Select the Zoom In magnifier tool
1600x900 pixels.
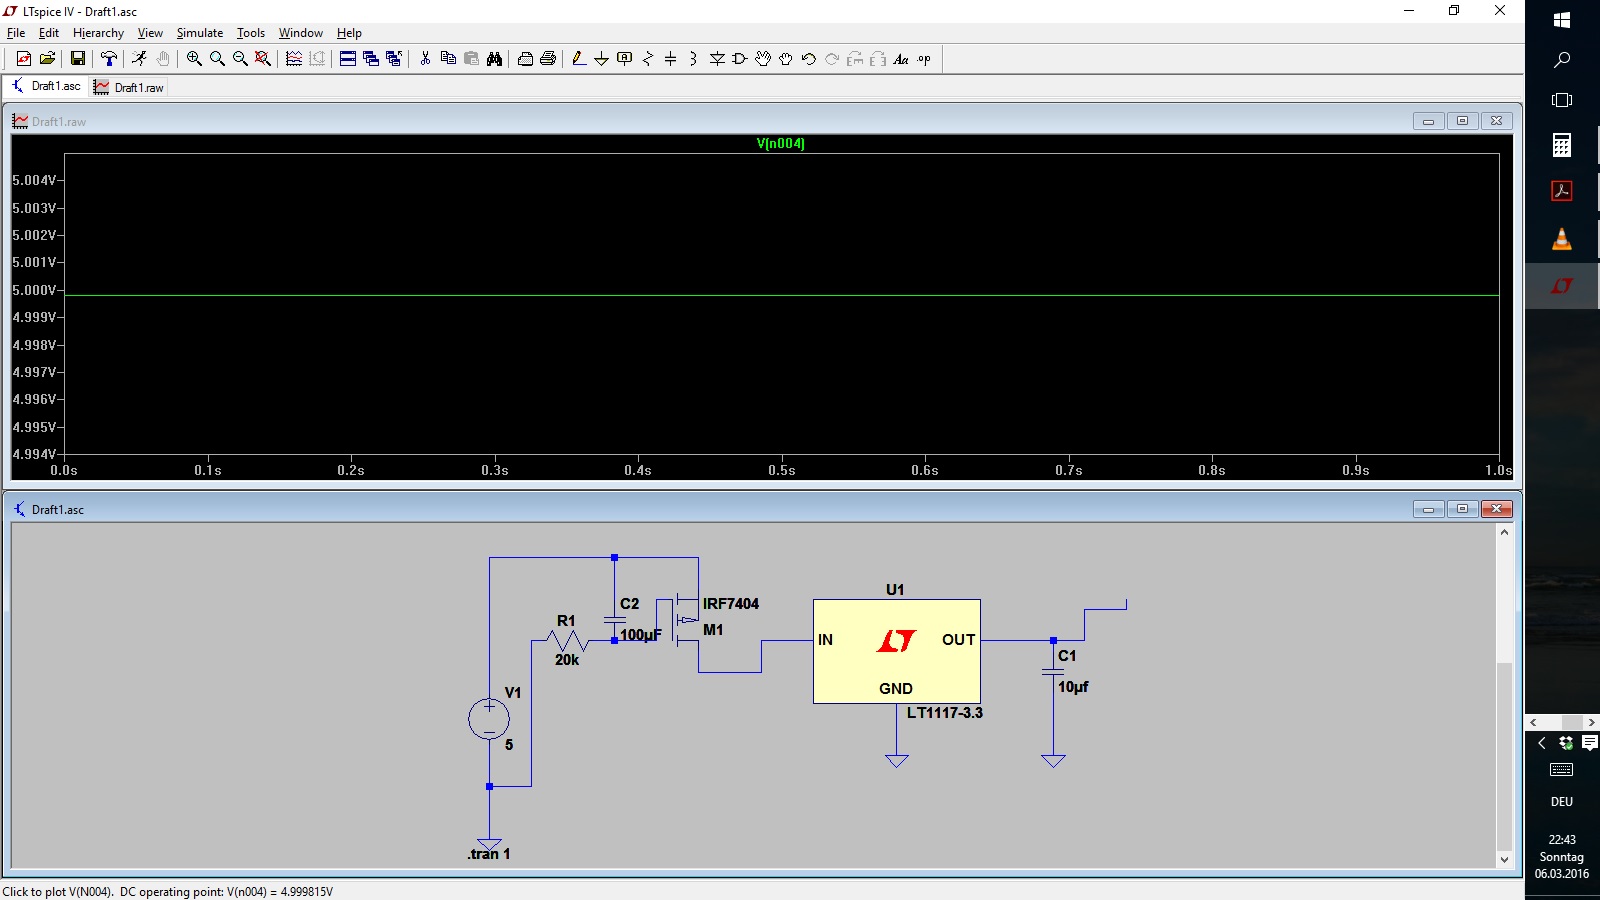pos(194,59)
